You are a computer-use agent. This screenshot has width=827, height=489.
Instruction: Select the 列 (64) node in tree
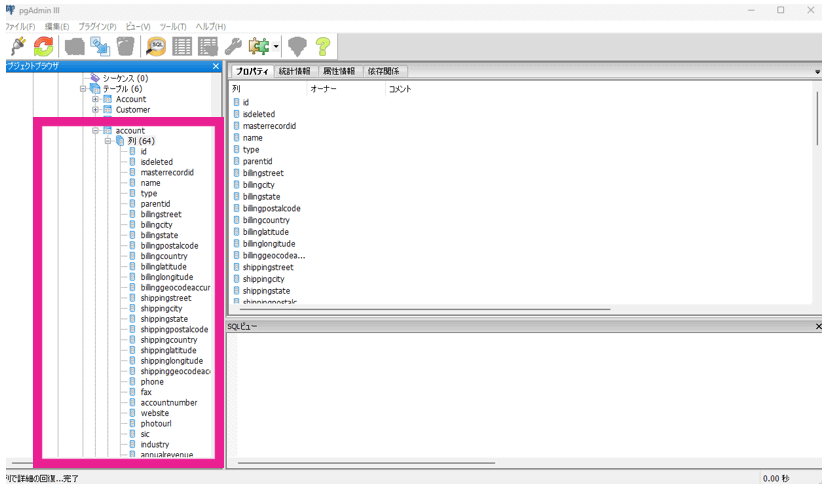(141, 141)
